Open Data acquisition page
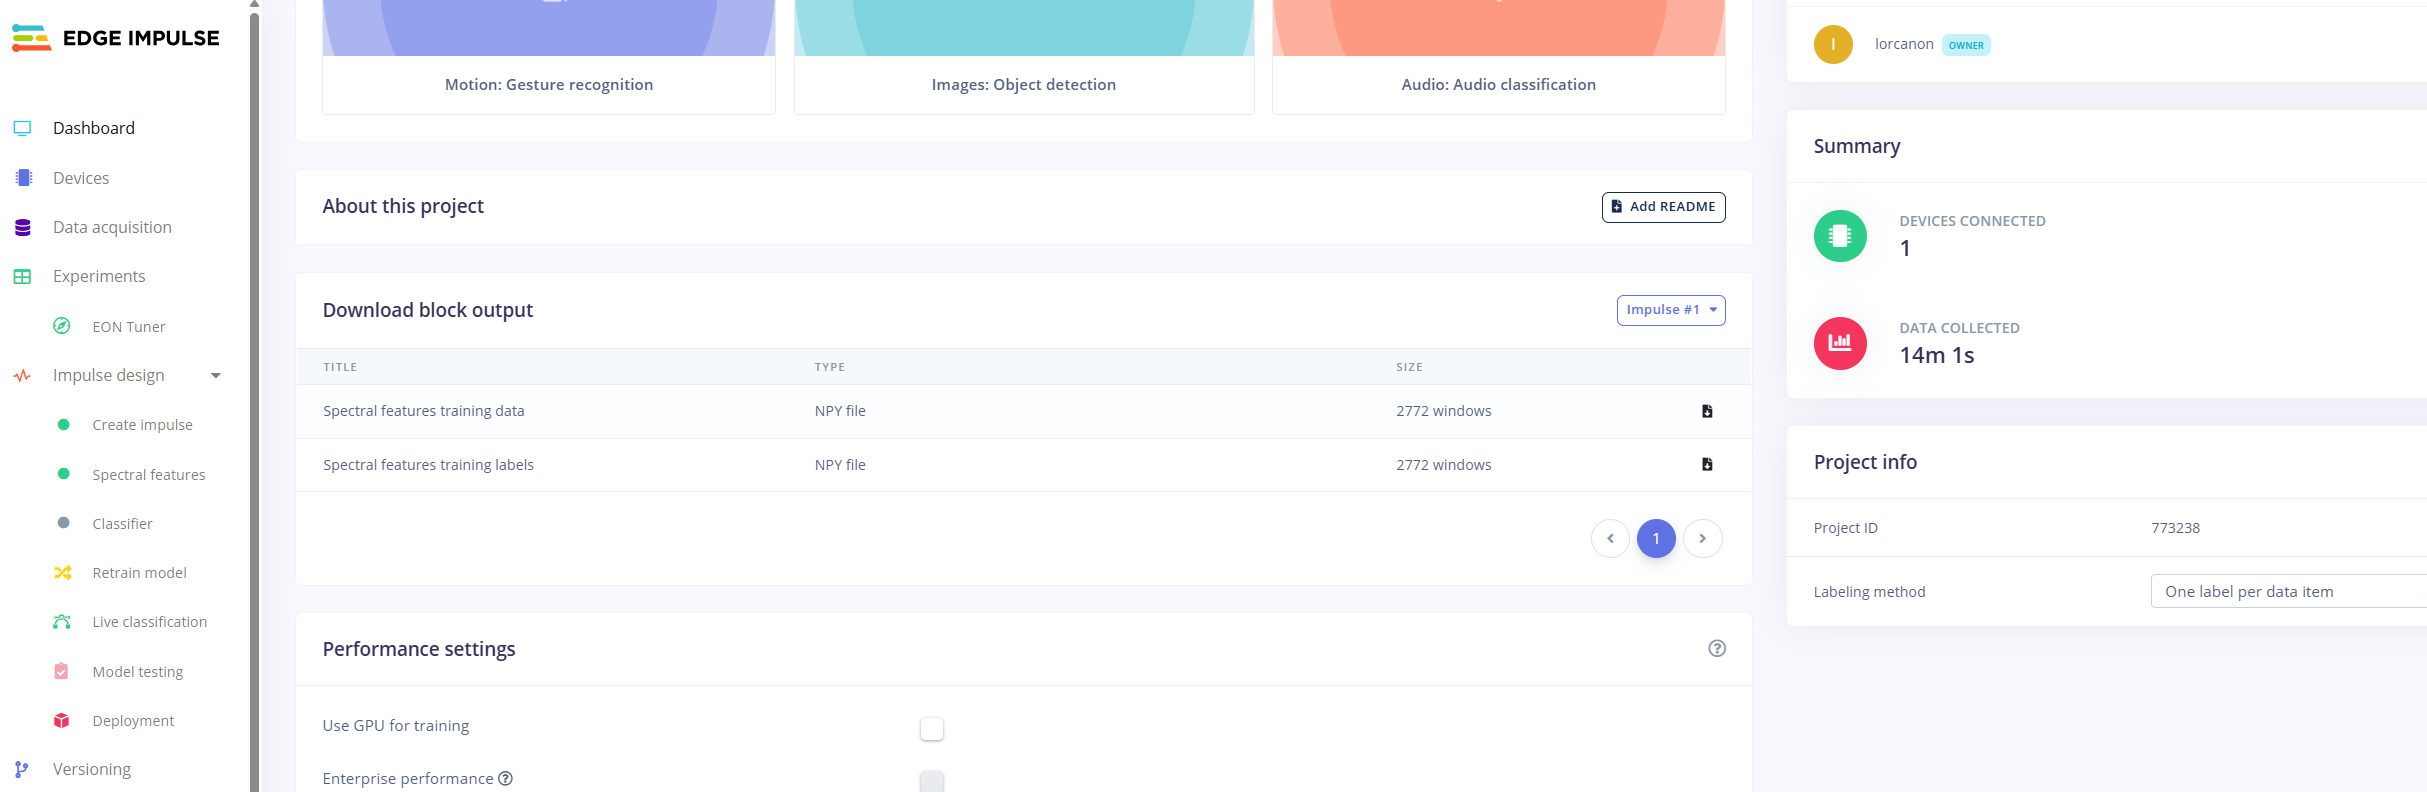2427x792 pixels. click(x=112, y=227)
